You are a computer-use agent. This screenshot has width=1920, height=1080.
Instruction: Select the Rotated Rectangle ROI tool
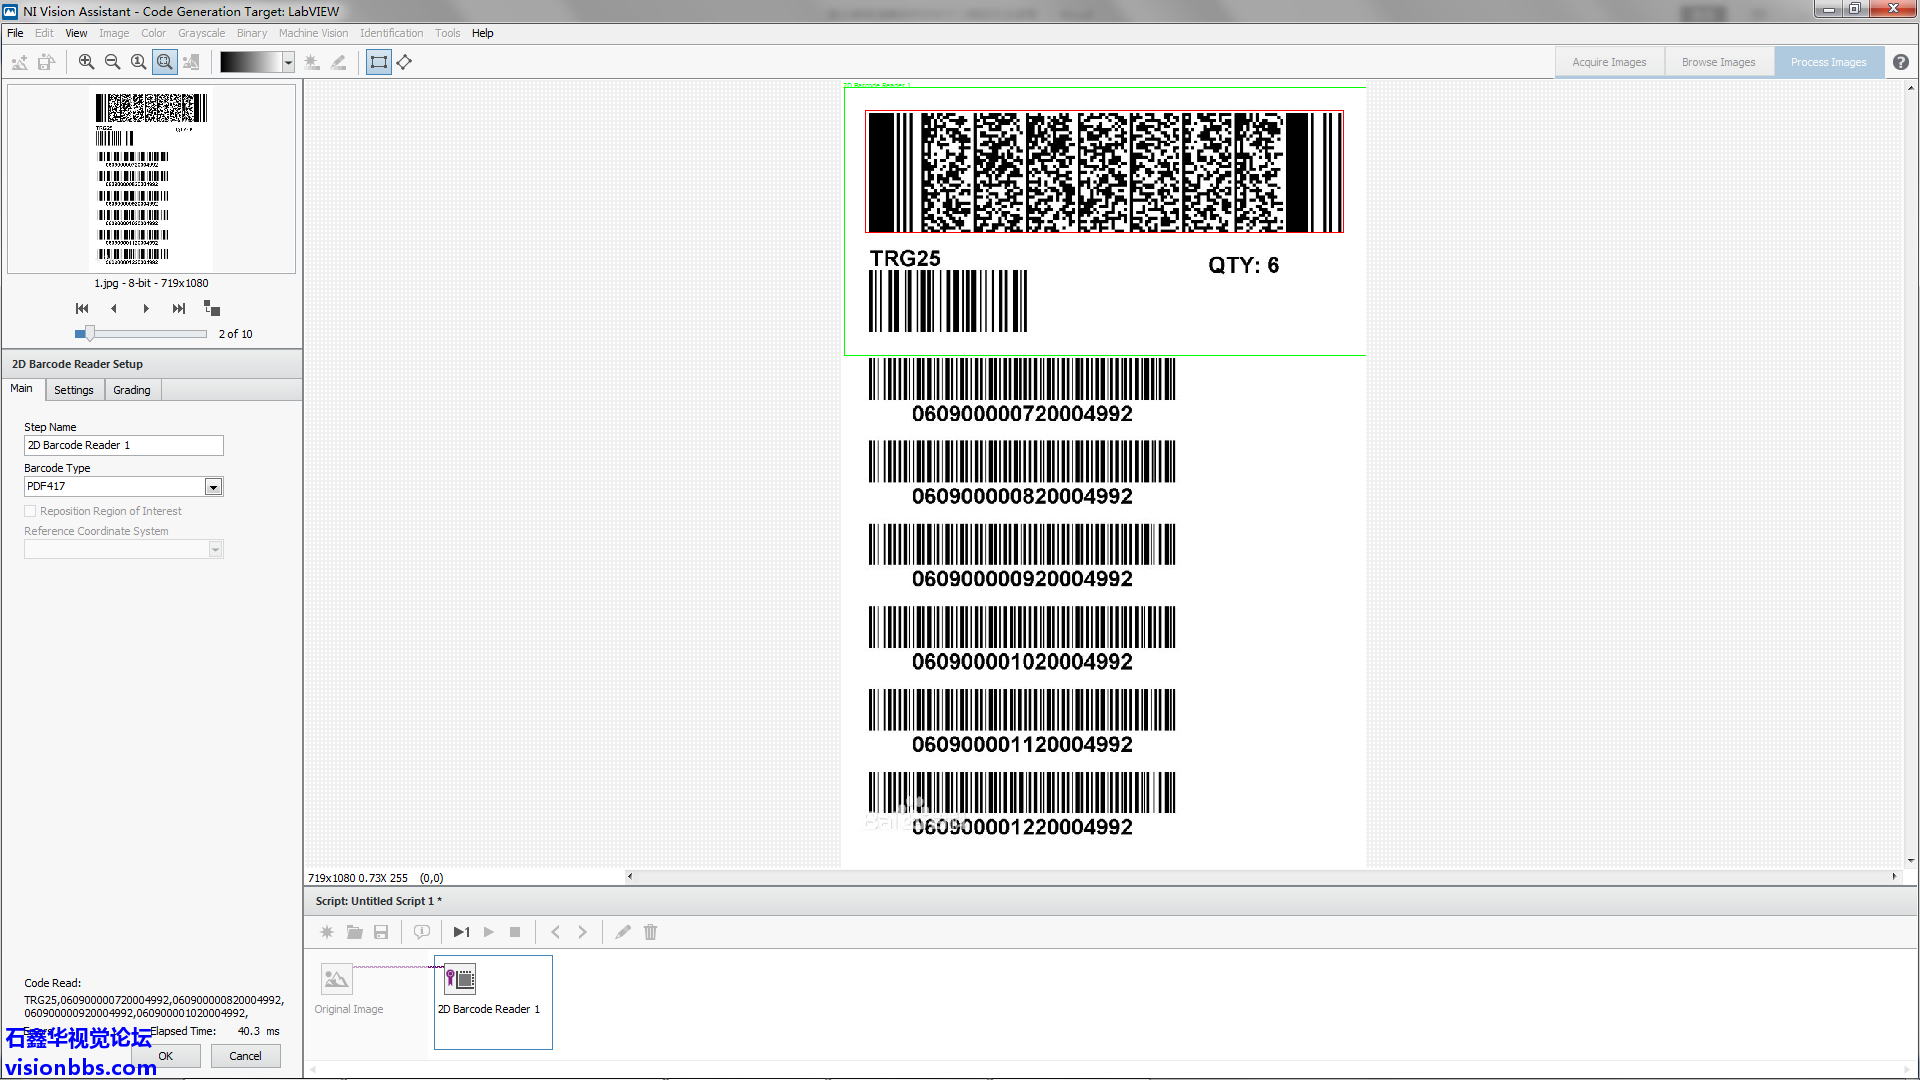click(404, 62)
